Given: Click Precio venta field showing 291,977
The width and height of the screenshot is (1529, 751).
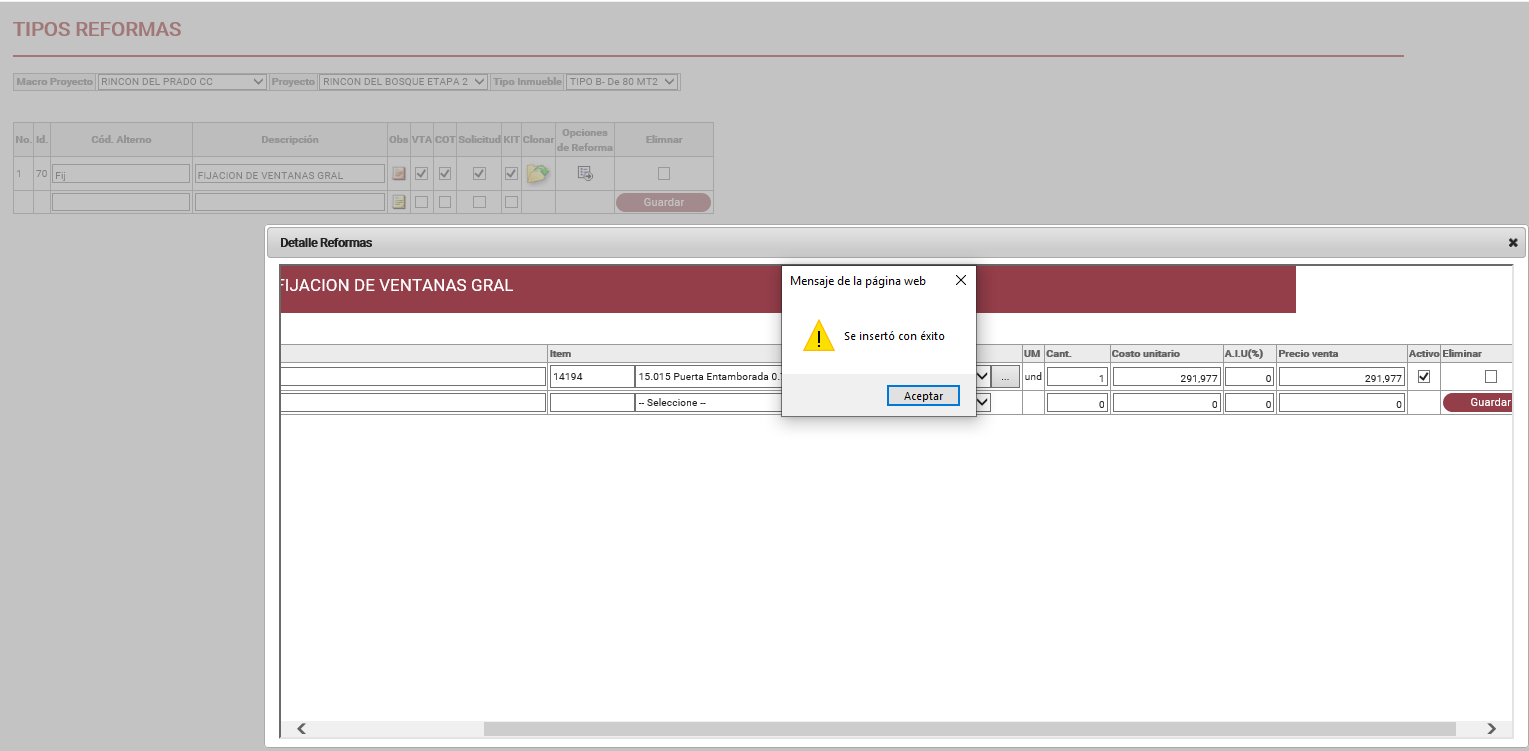Looking at the screenshot, I should click(x=1341, y=377).
